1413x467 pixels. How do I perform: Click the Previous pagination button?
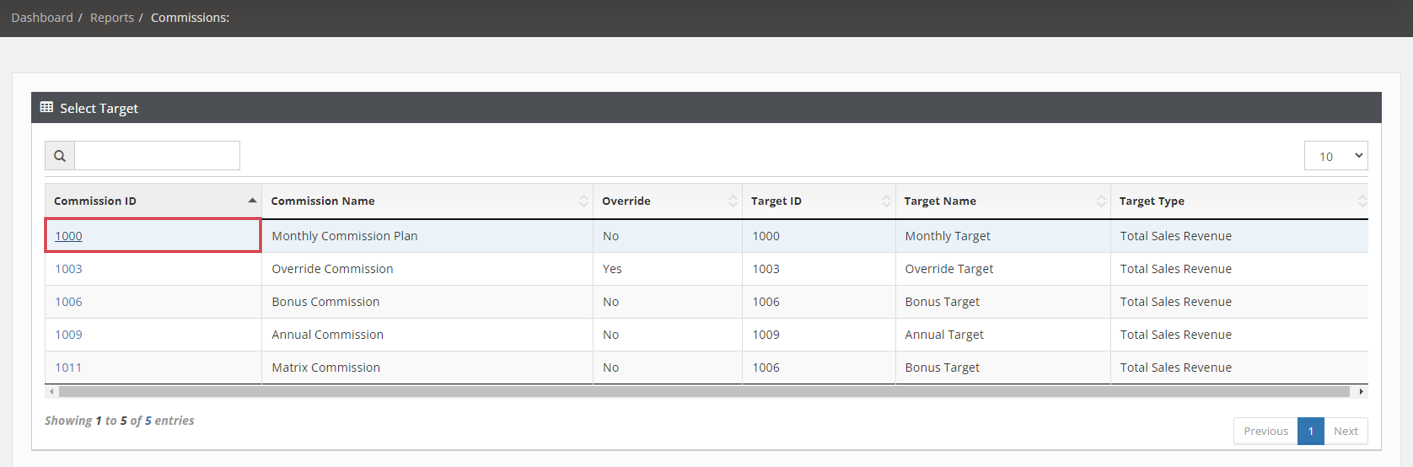pos(1266,431)
